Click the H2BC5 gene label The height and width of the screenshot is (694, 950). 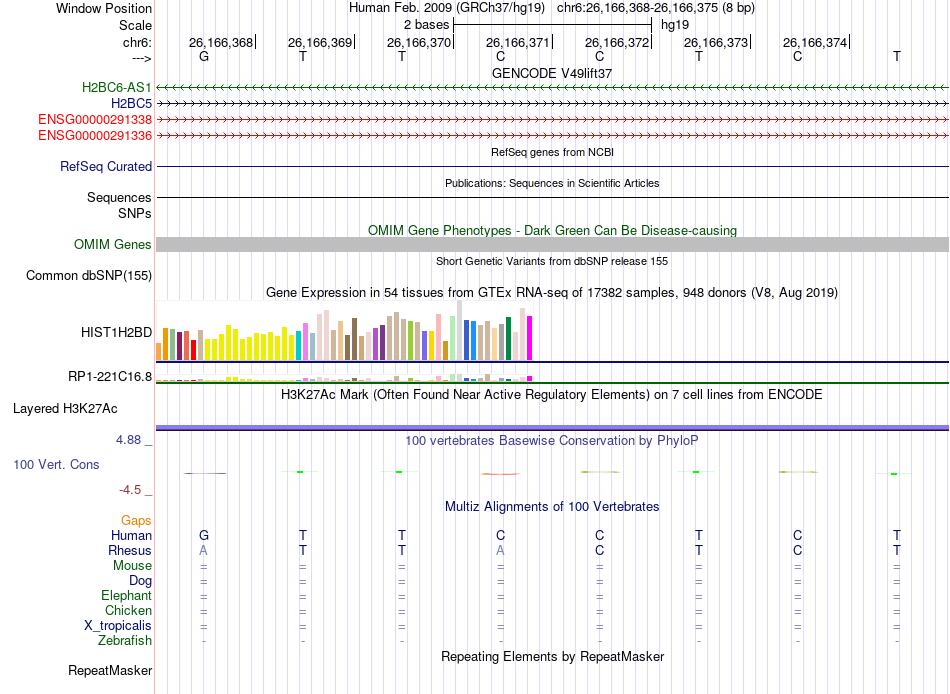click(131, 104)
